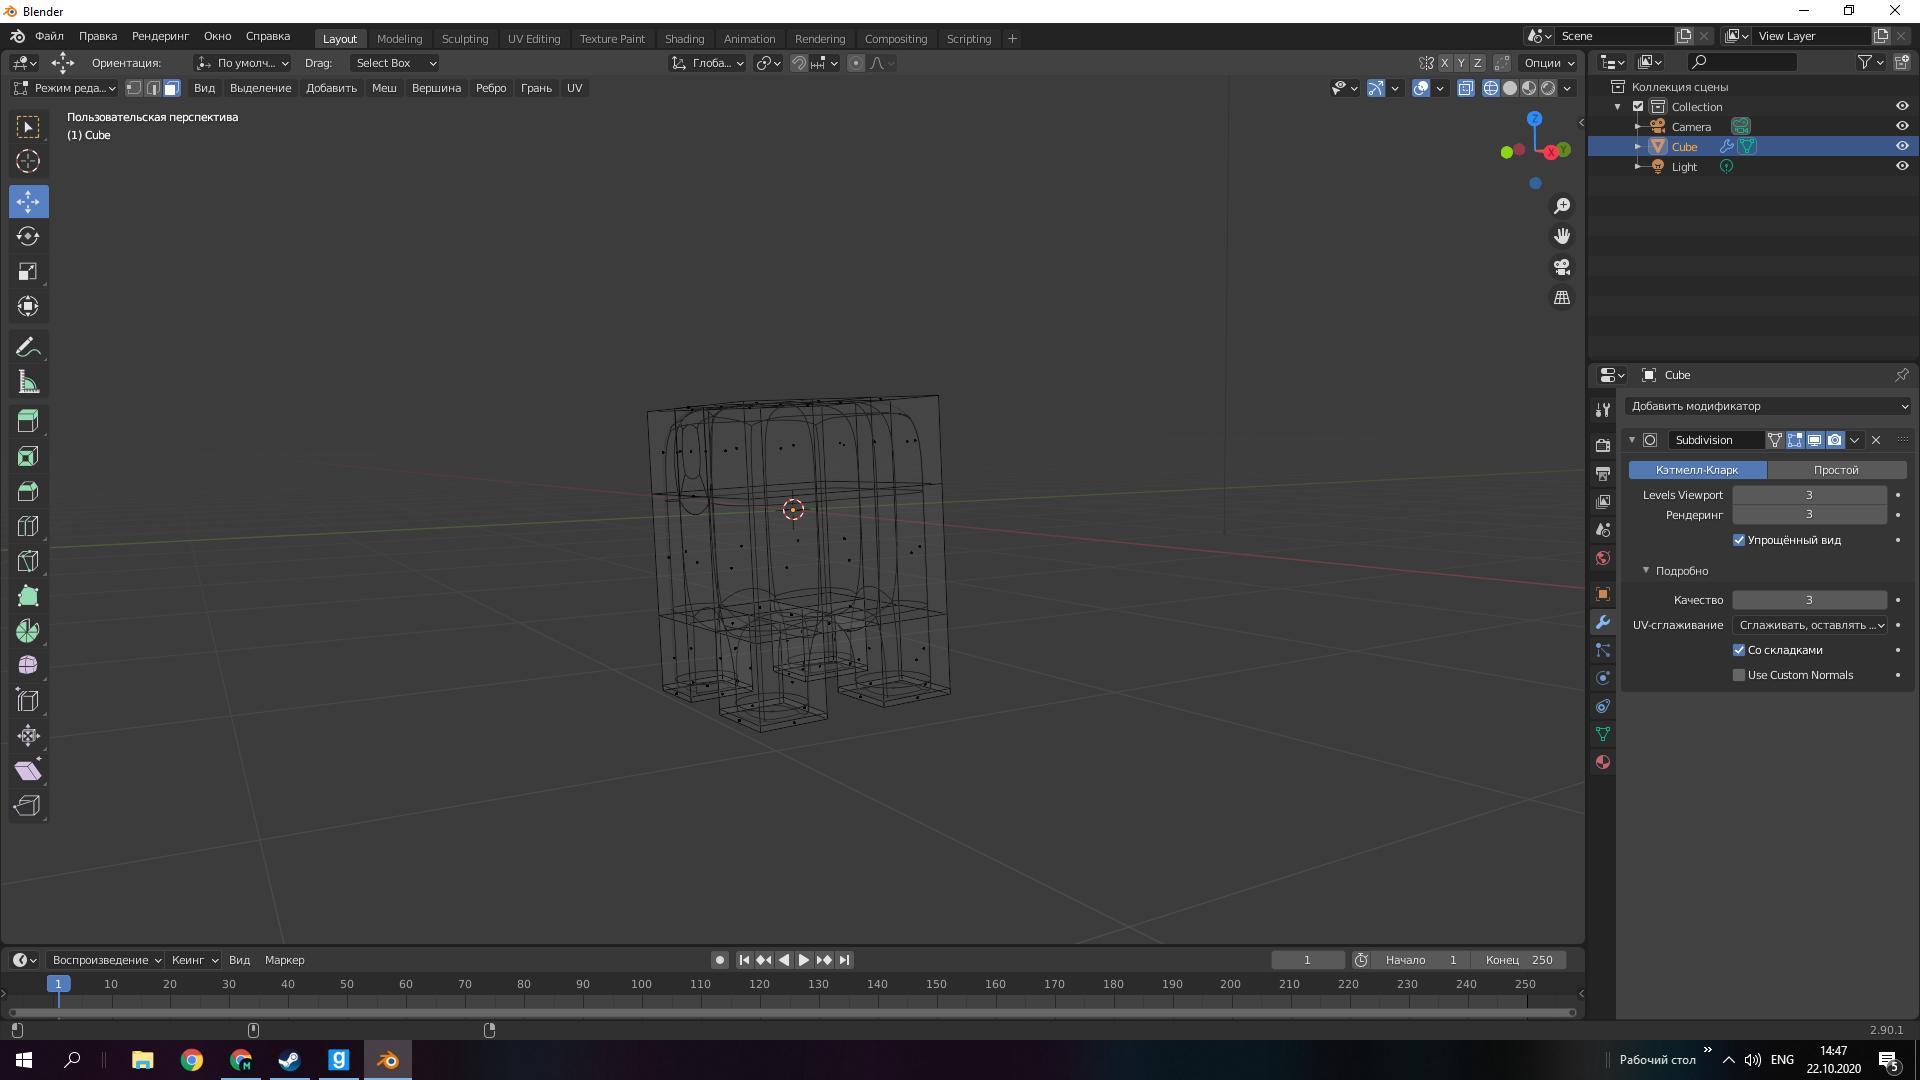
Task: Open the UV-сглаживание dropdown
Action: click(1811, 625)
